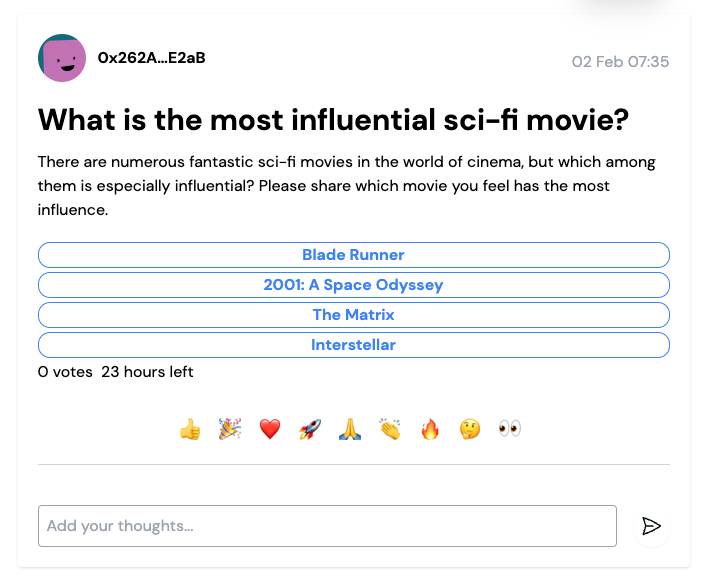Click the Add your thoughts field
705x582 pixels.
(327, 526)
